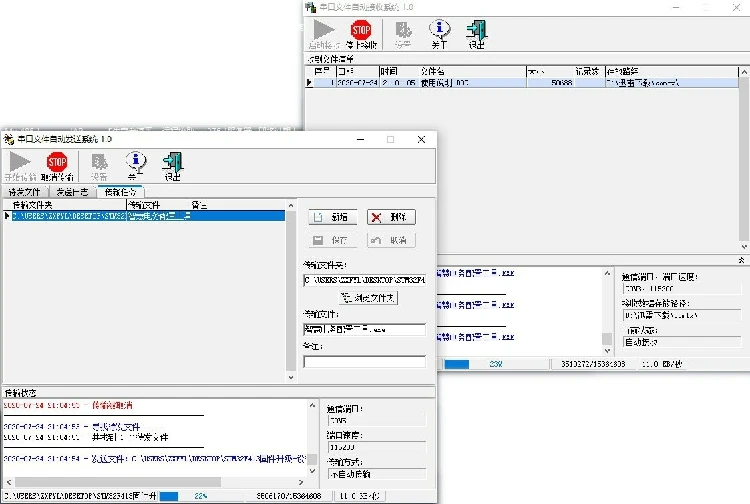Click the 取消 undo button in task panel
The height and width of the screenshot is (504, 750).
point(391,240)
